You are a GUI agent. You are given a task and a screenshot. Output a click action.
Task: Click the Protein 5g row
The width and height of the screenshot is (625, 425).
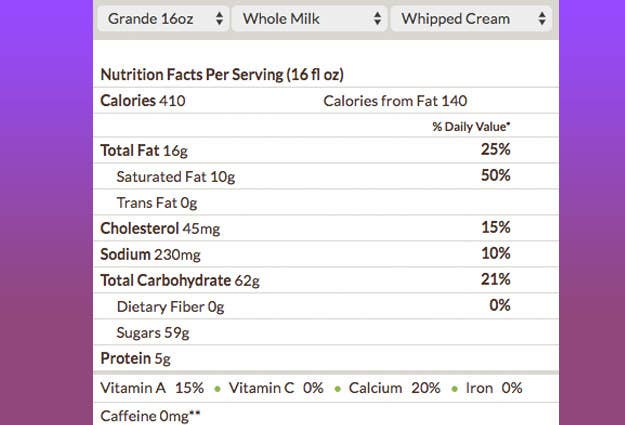(326, 358)
